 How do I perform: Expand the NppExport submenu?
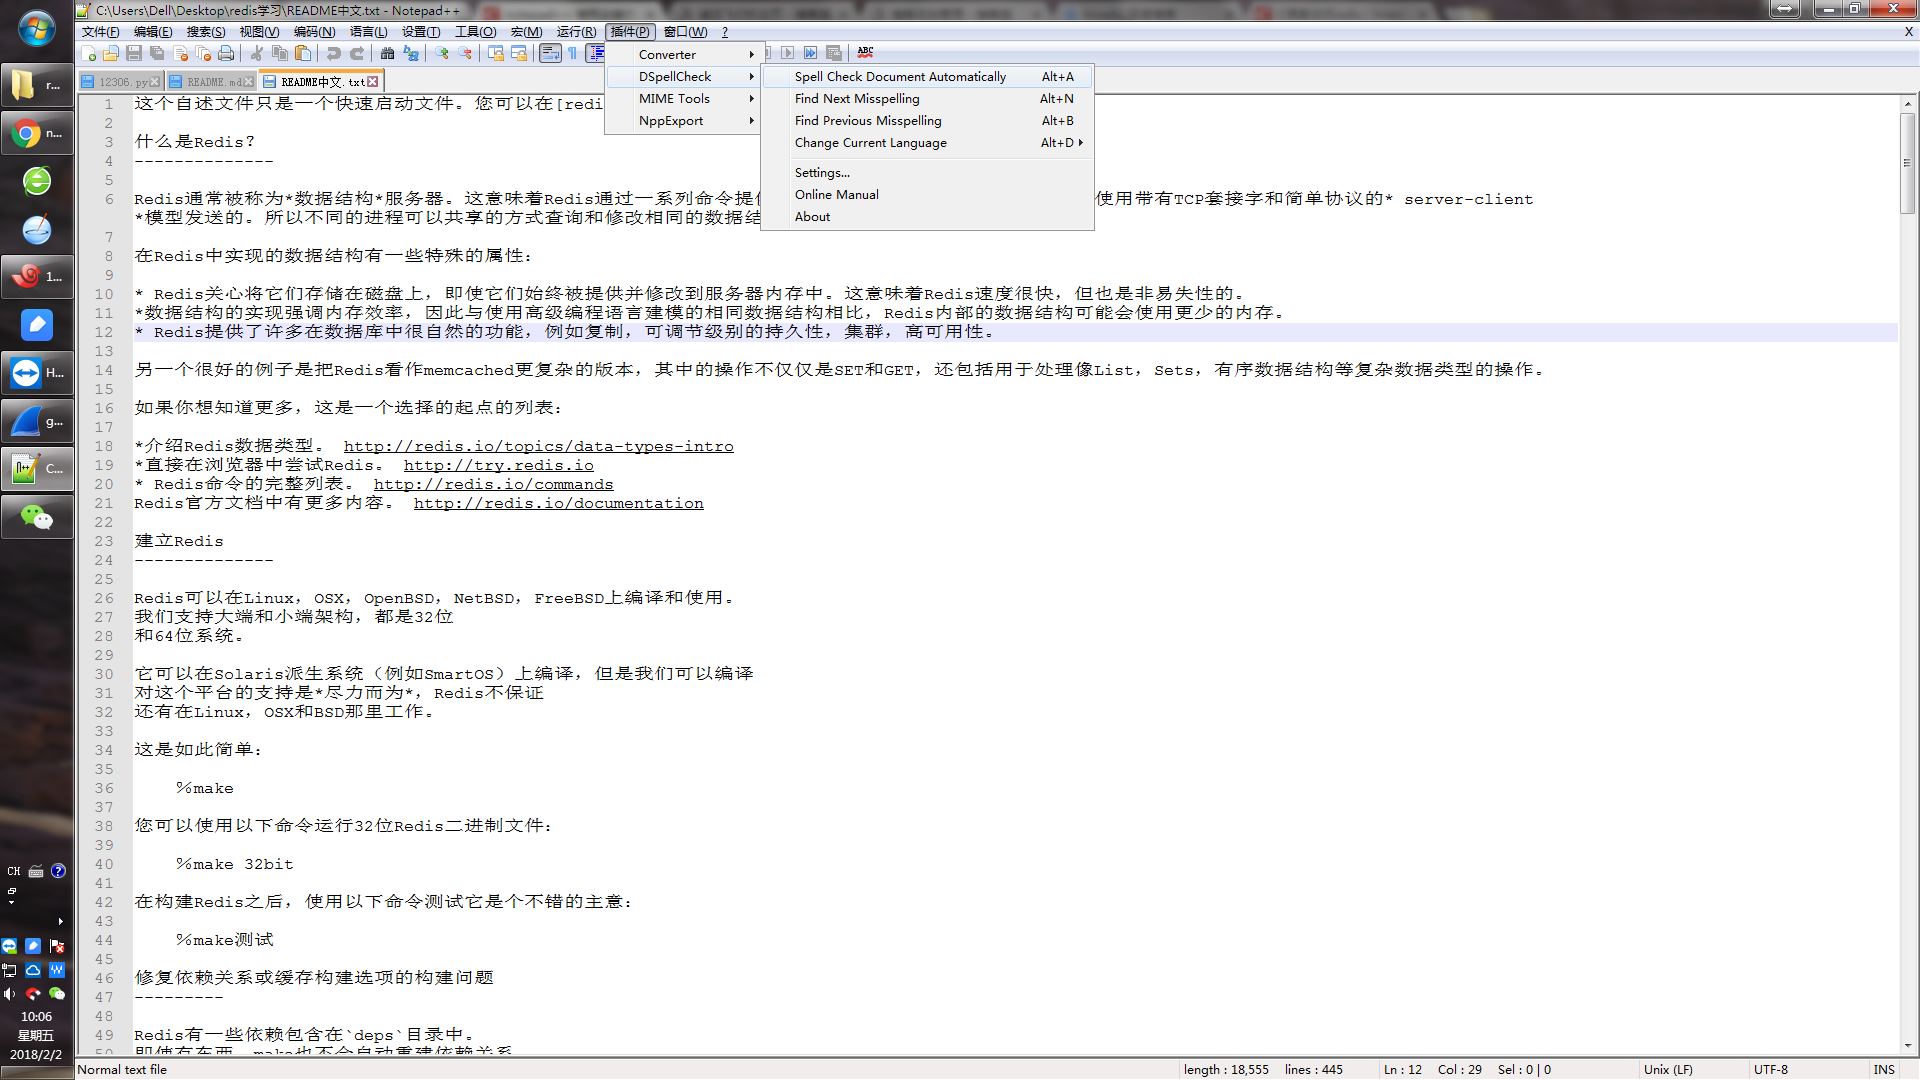tap(684, 121)
